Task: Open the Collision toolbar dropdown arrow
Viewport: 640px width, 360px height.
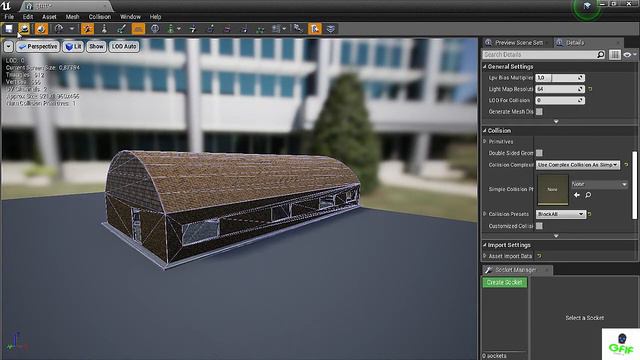Action: 179,29
